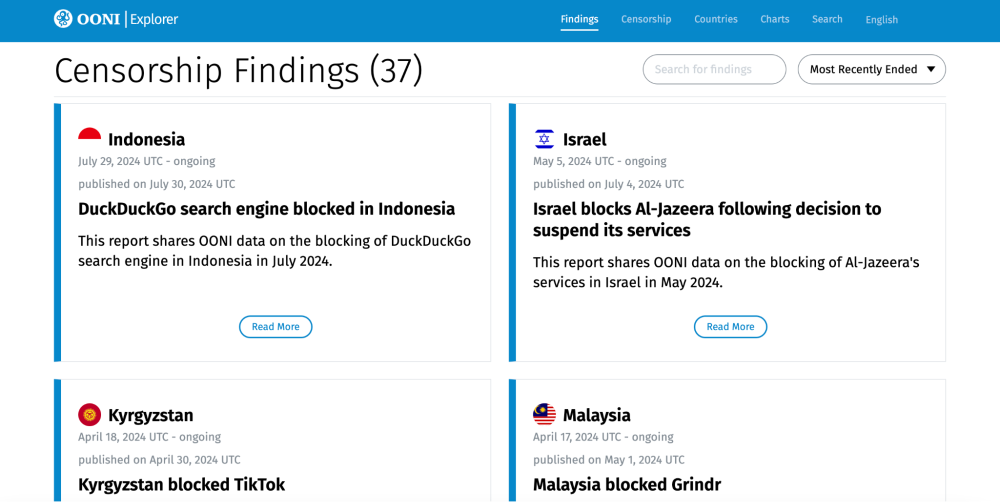Select Search in the navigation bar
This screenshot has height=502, width=1000.
827,19
